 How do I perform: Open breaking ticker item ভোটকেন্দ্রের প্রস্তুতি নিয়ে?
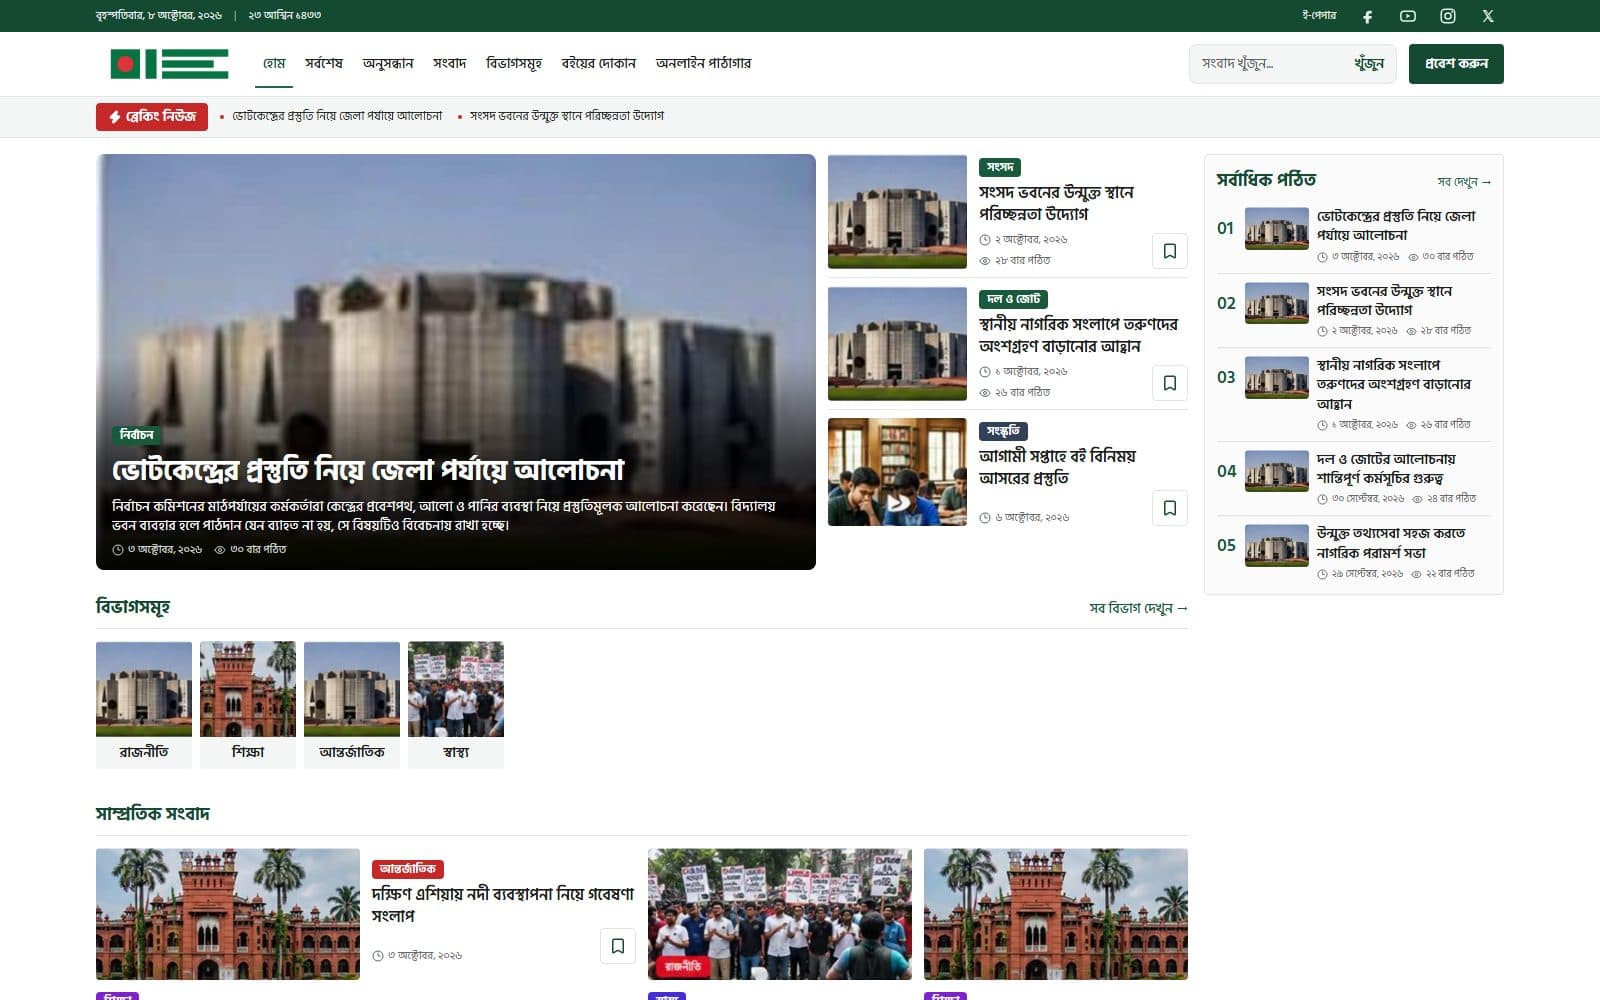pos(337,116)
